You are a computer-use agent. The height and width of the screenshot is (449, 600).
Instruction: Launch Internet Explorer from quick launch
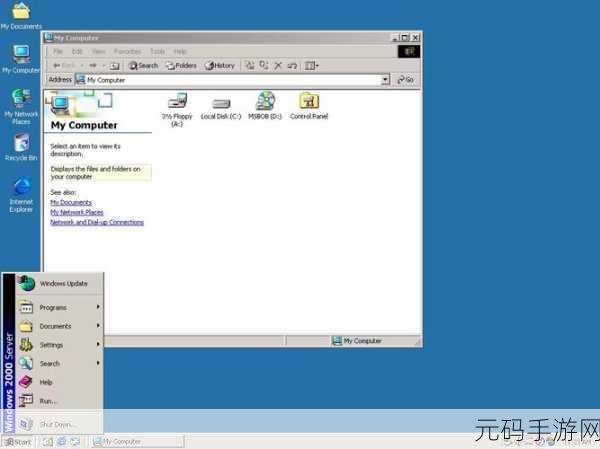tap(61, 442)
